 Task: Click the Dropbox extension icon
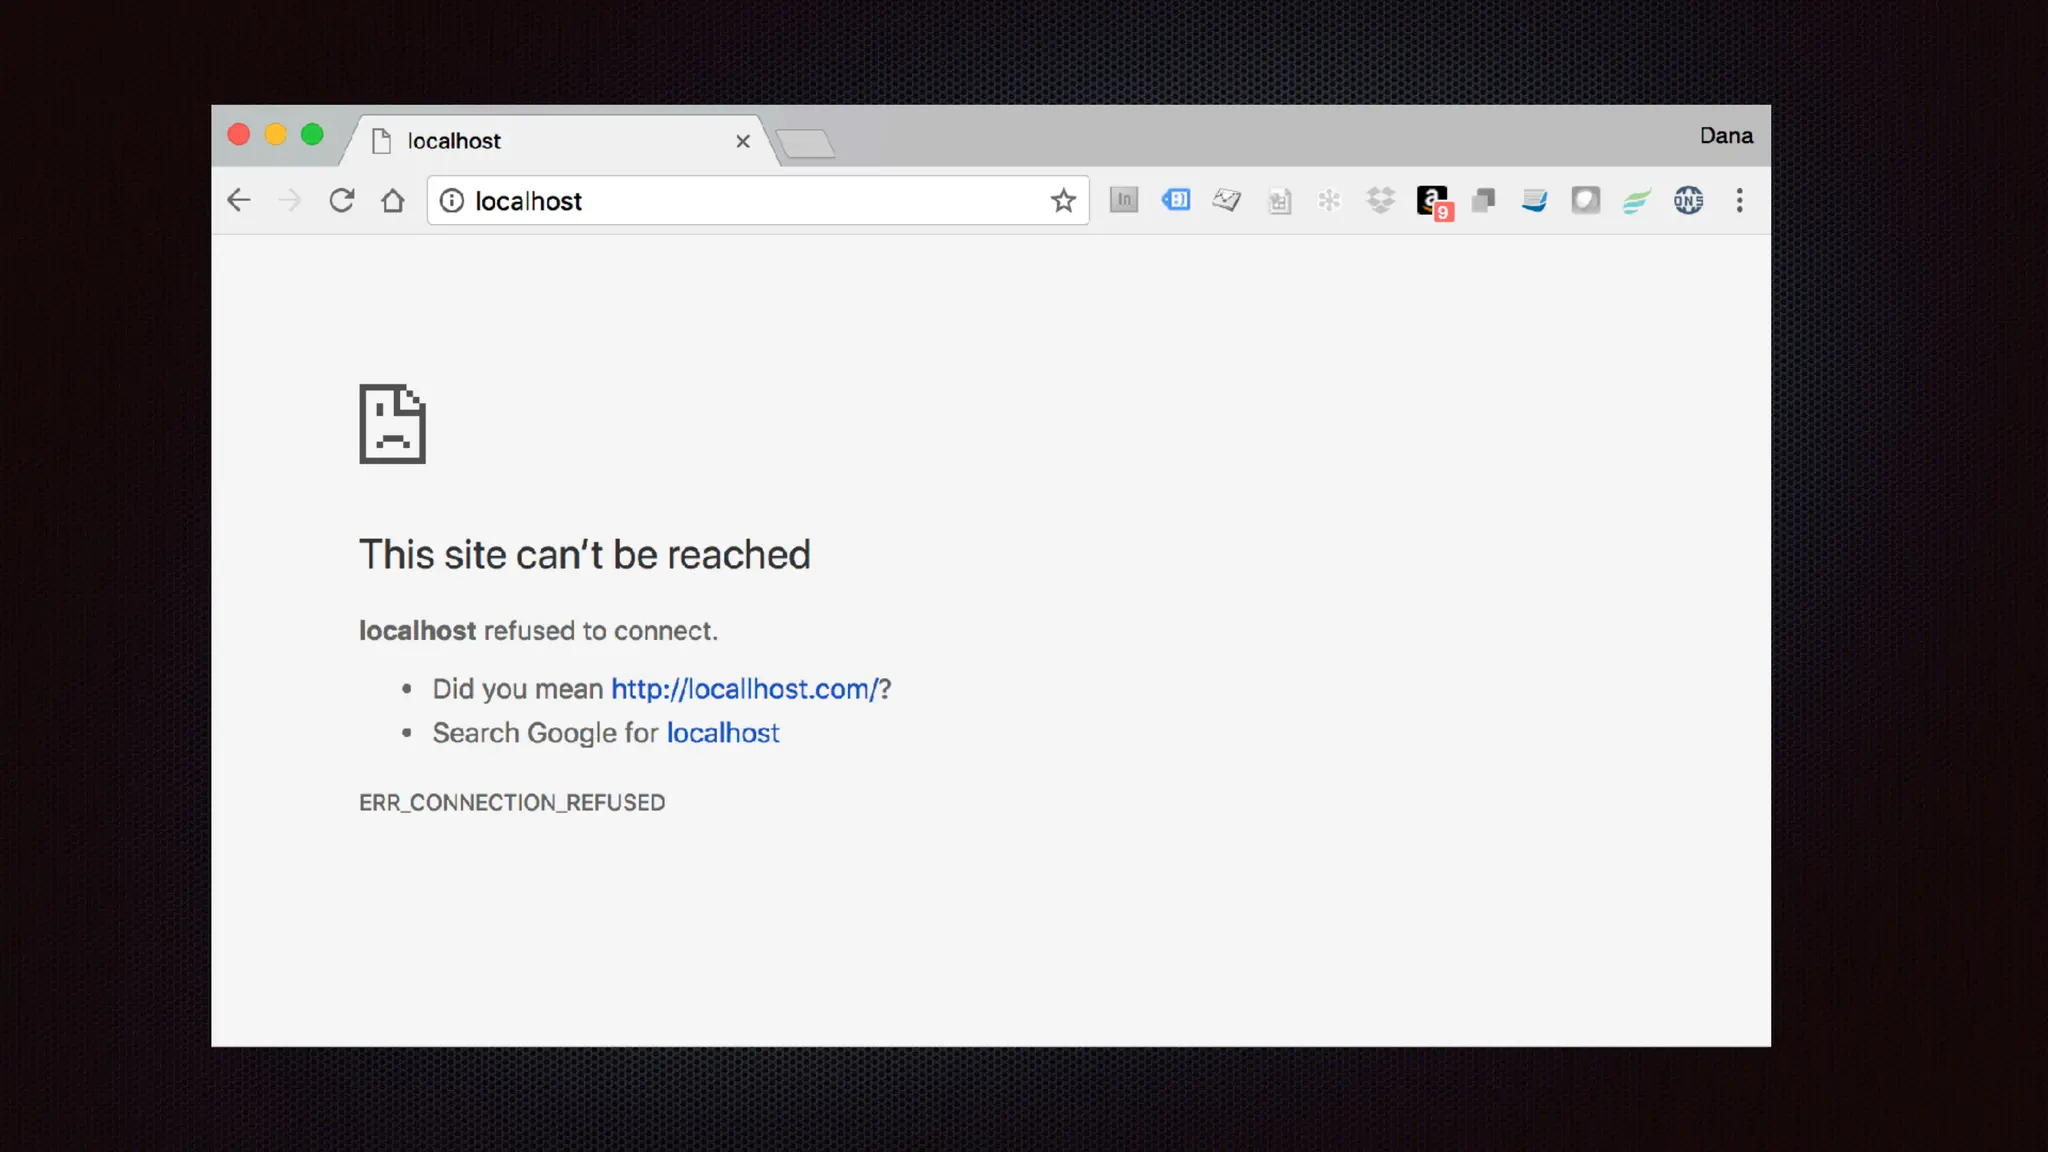point(1380,201)
